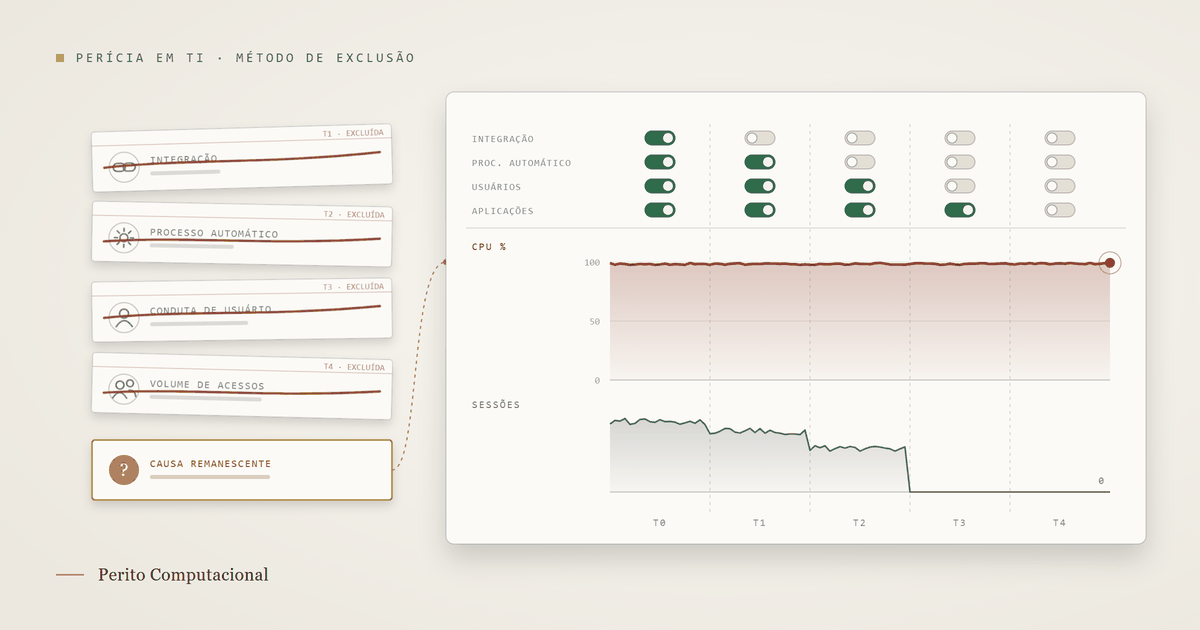This screenshot has width=1200, height=630.
Task: Turn on the Integração toggle in column T3
Action: 960,138
